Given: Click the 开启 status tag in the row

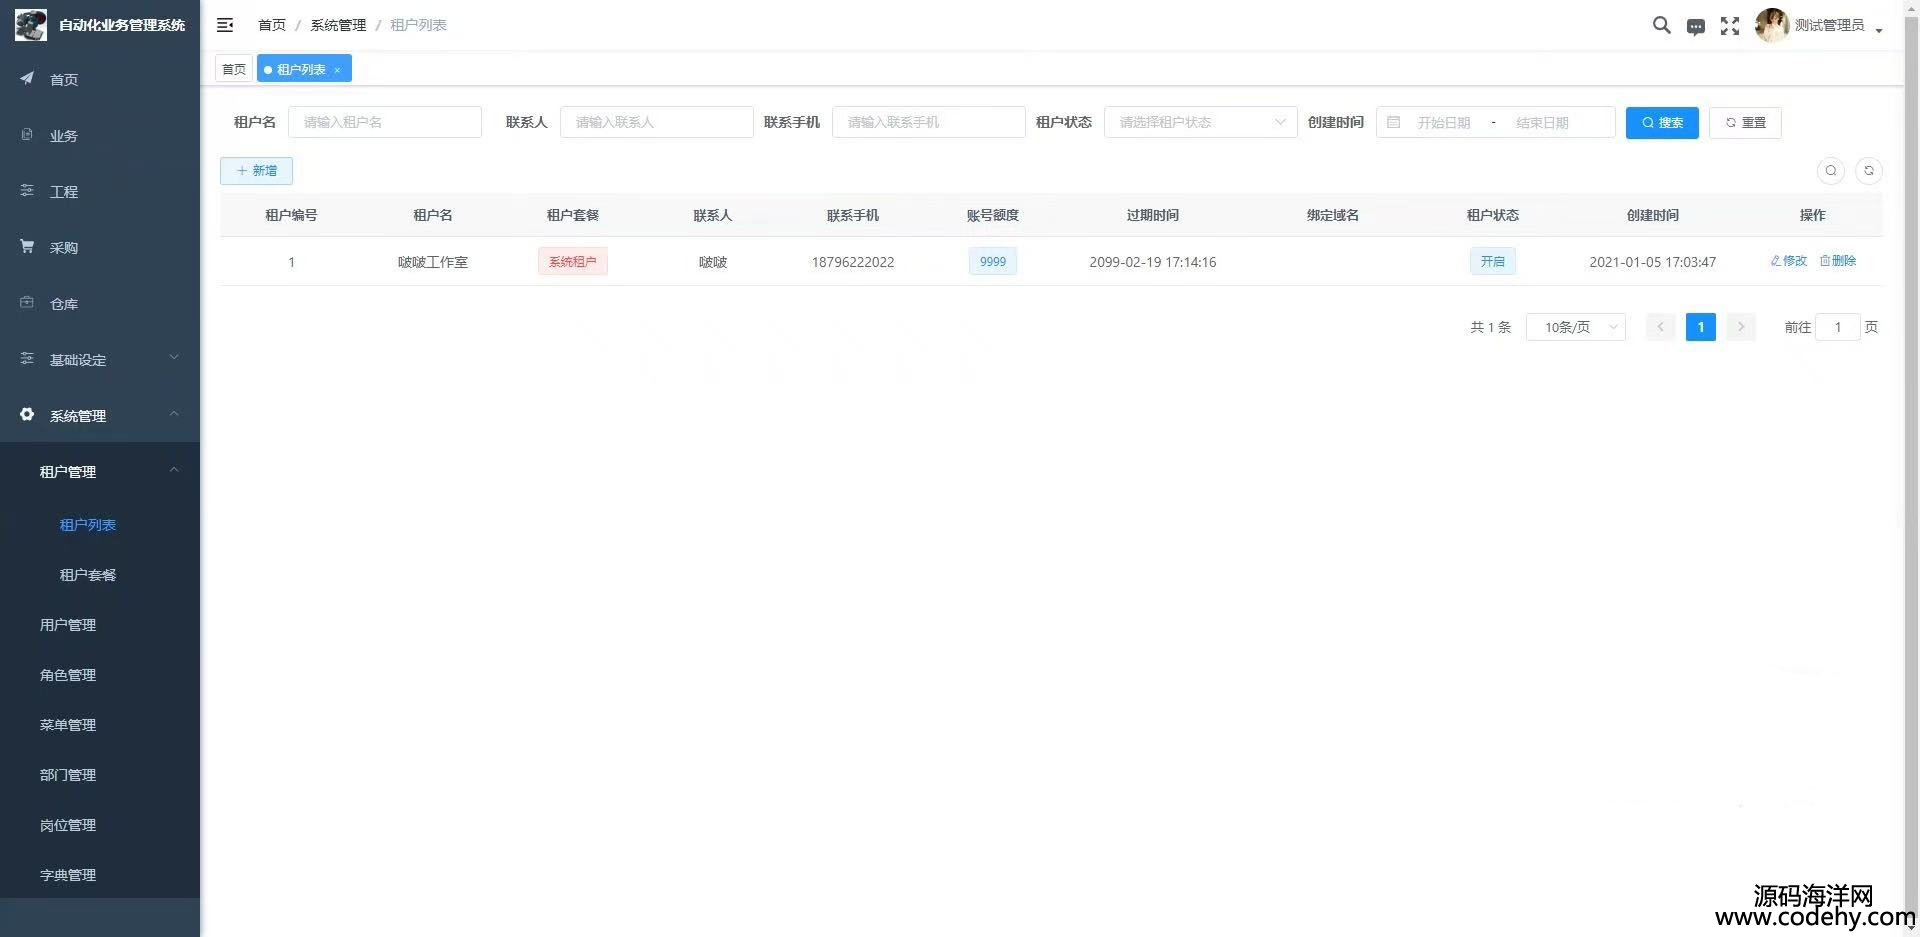Looking at the screenshot, I should tap(1492, 261).
